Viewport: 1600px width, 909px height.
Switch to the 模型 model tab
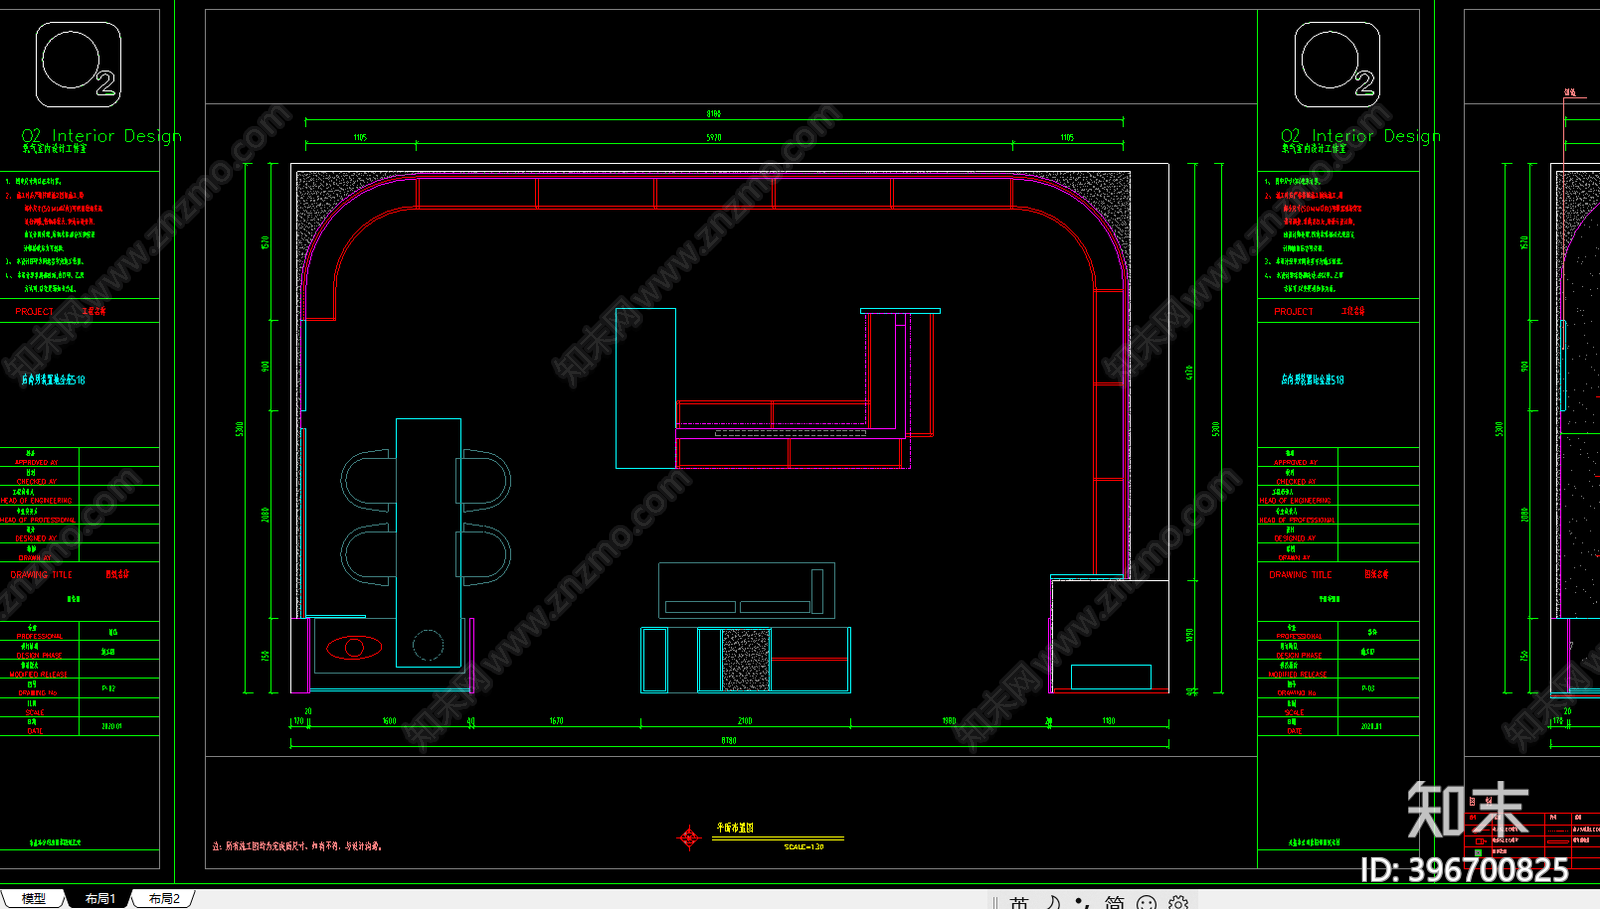[x=33, y=898]
